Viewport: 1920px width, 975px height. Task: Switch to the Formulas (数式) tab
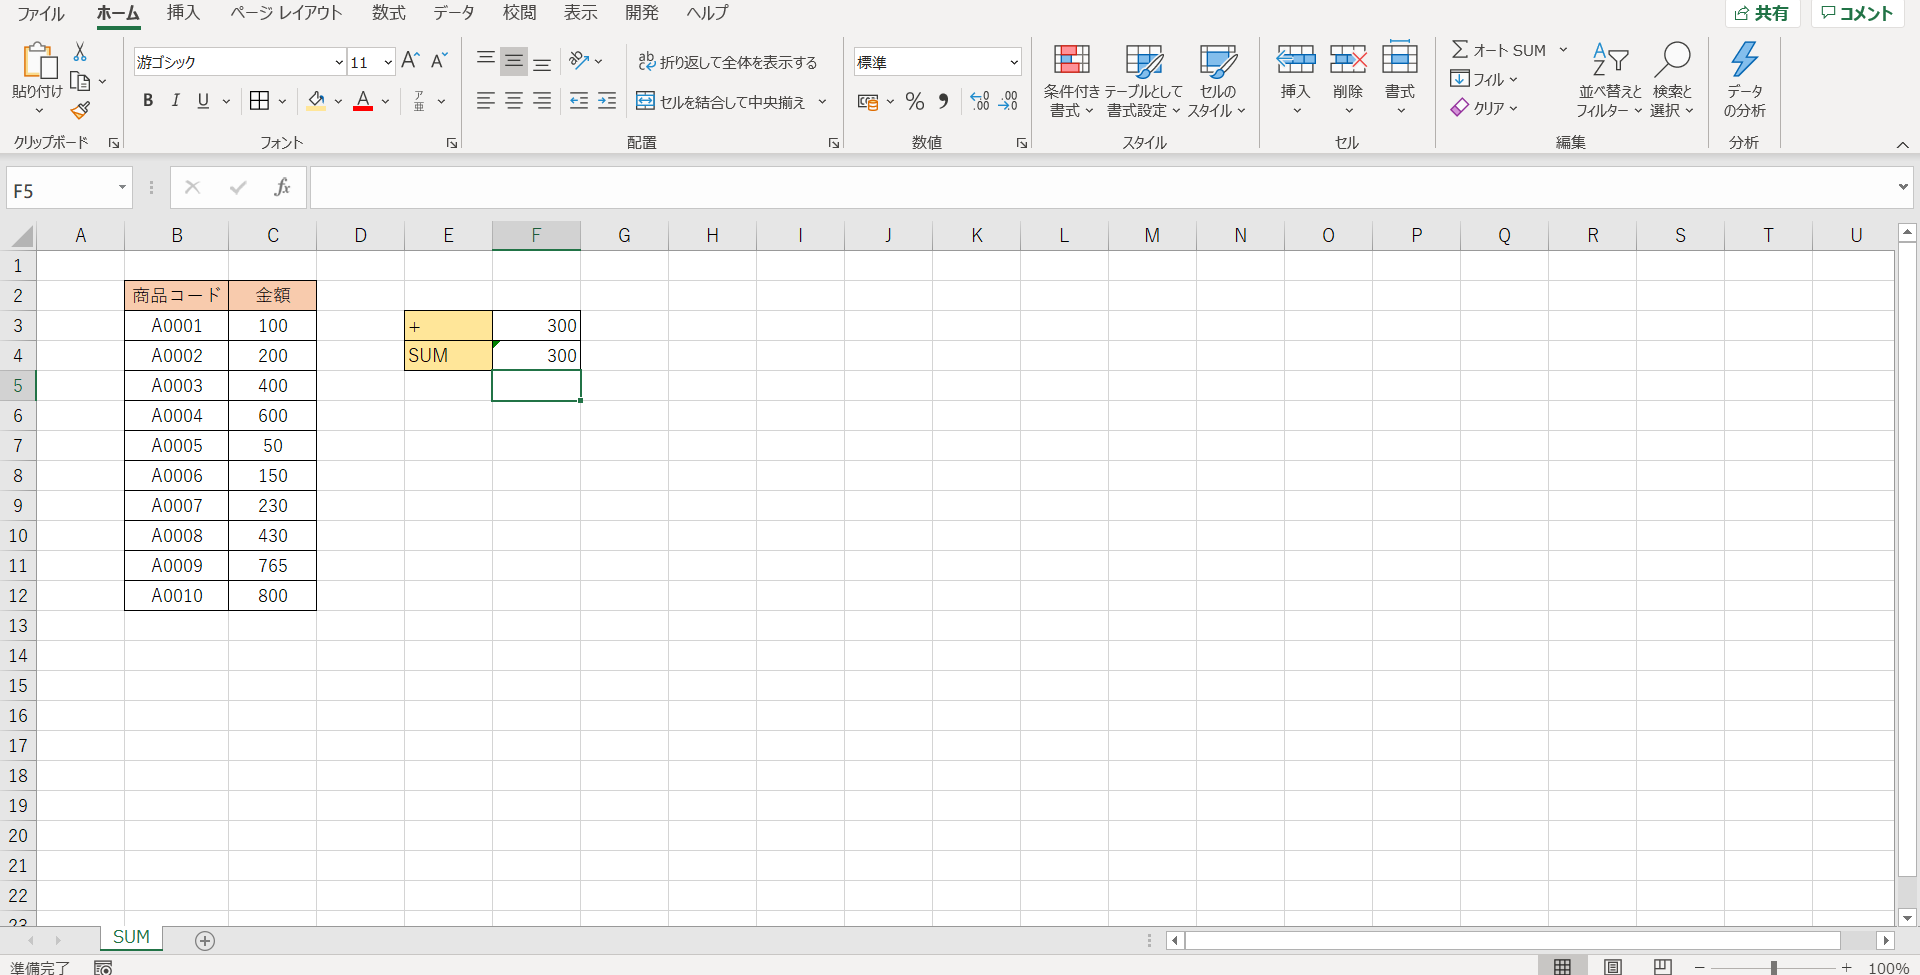(x=388, y=13)
